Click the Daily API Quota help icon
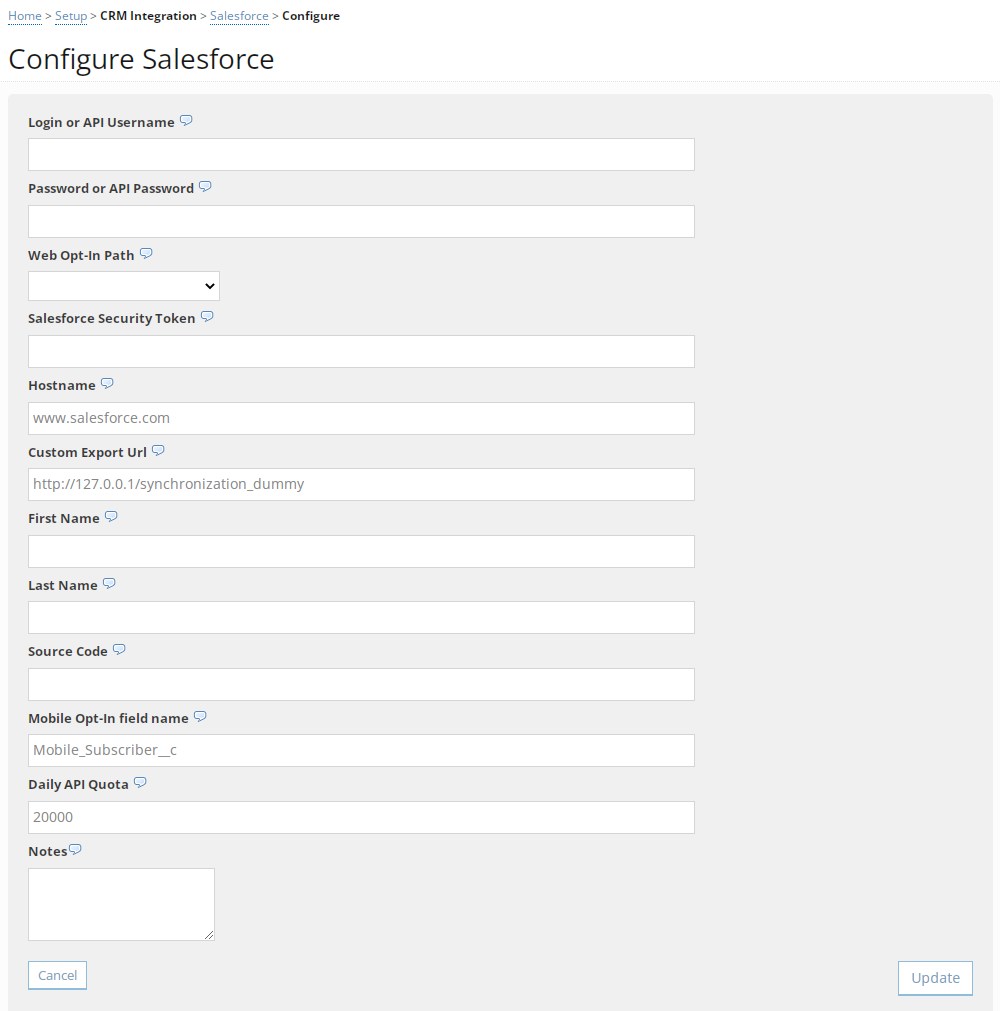Image resolution: width=1000 pixels, height=1011 pixels. click(140, 782)
